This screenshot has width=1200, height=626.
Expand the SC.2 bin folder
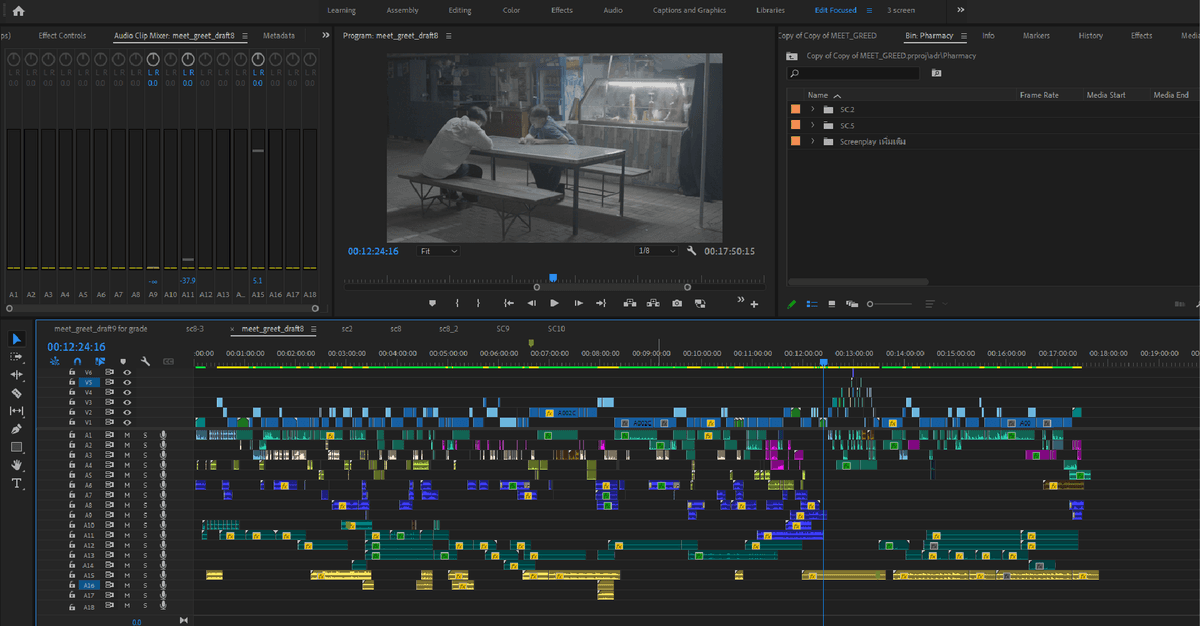click(x=814, y=109)
